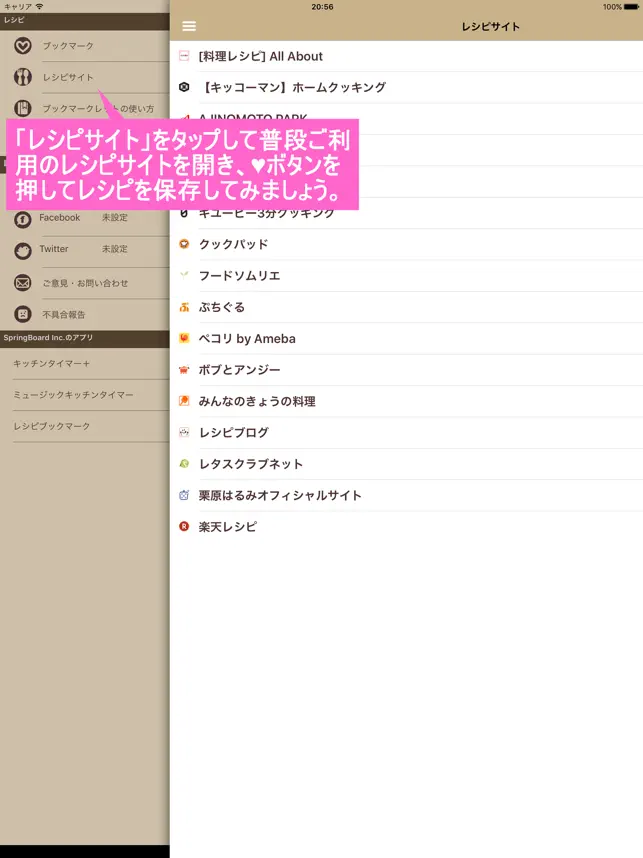Tap the Kikkoman hexagon favicon
Image resolution: width=643 pixels, height=858 pixels.
184,87
